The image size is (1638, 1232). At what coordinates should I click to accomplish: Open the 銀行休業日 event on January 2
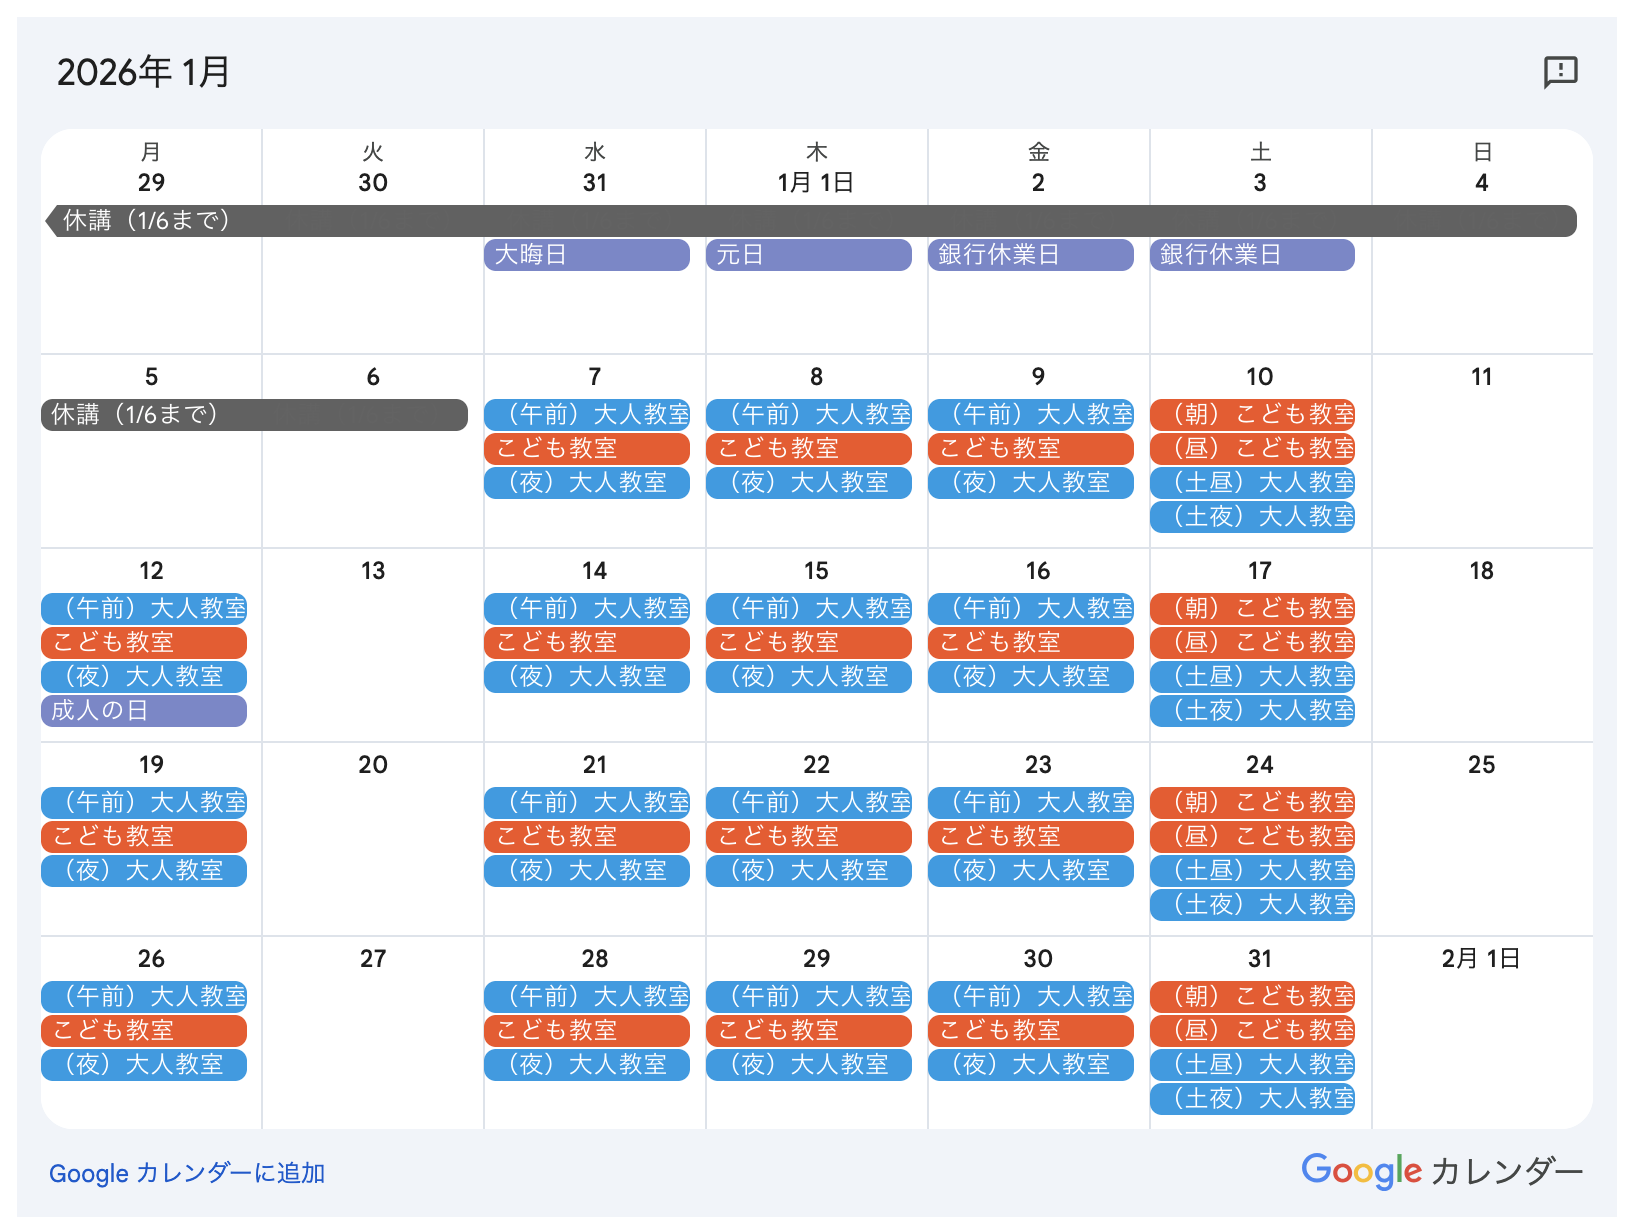pos(1030,255)
